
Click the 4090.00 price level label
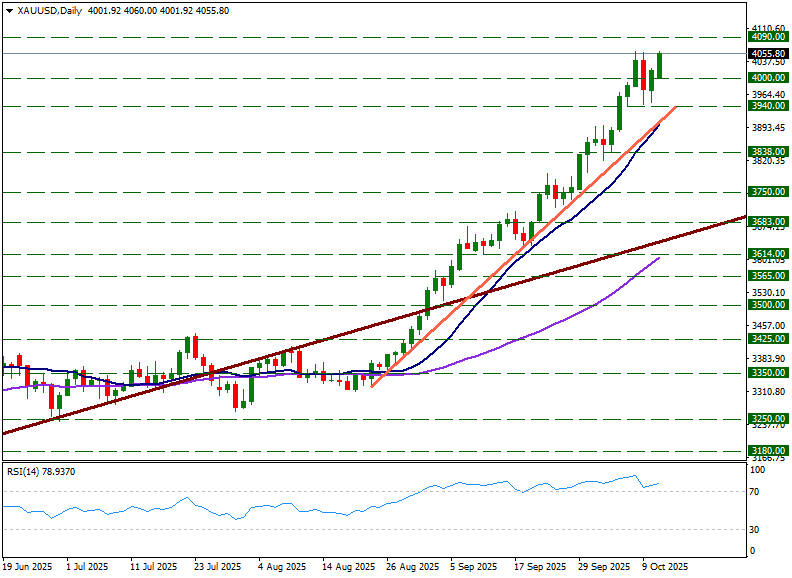pyautogui.click(x=767, y=36)
